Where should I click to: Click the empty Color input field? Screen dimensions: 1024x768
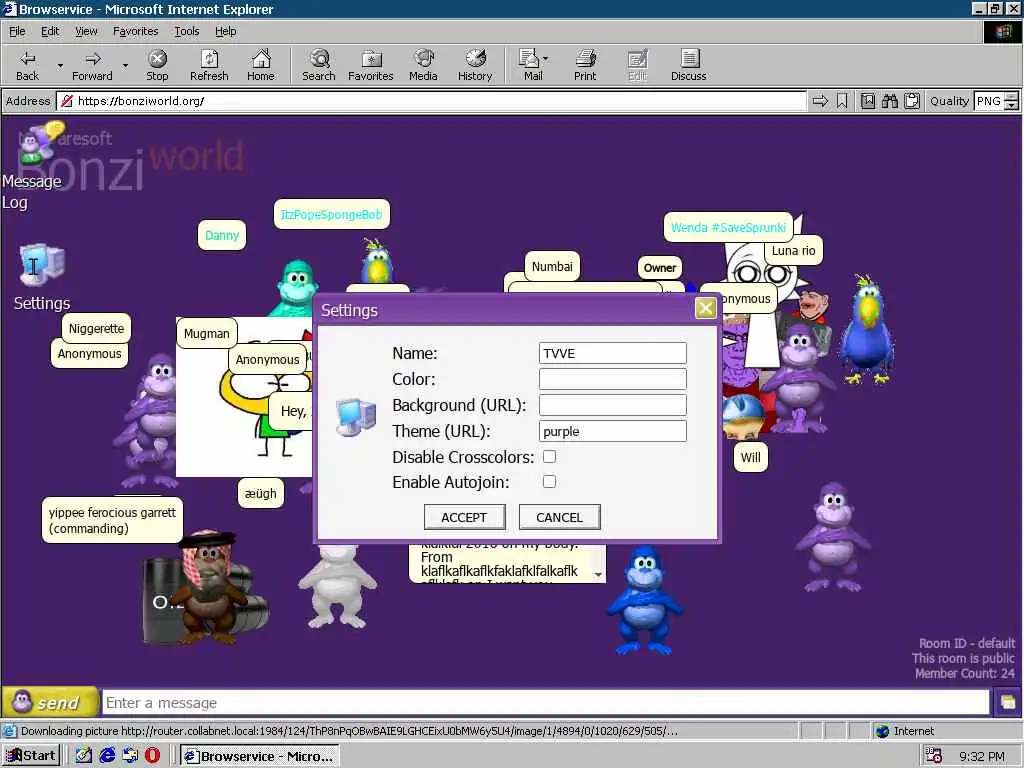[x=613, y=379]
